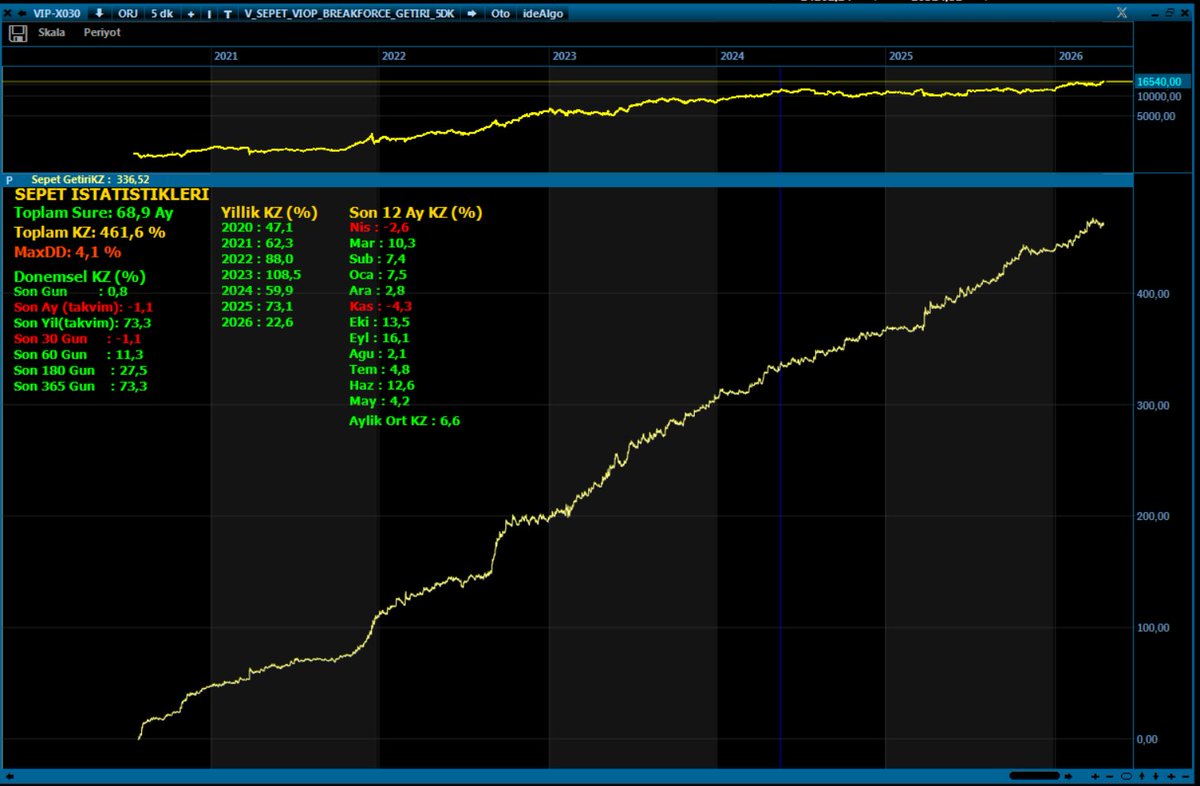This screenshot has height=786, width=1200.
Task: Click the down arrow after VIP-X030
Action: coord(99,14)
